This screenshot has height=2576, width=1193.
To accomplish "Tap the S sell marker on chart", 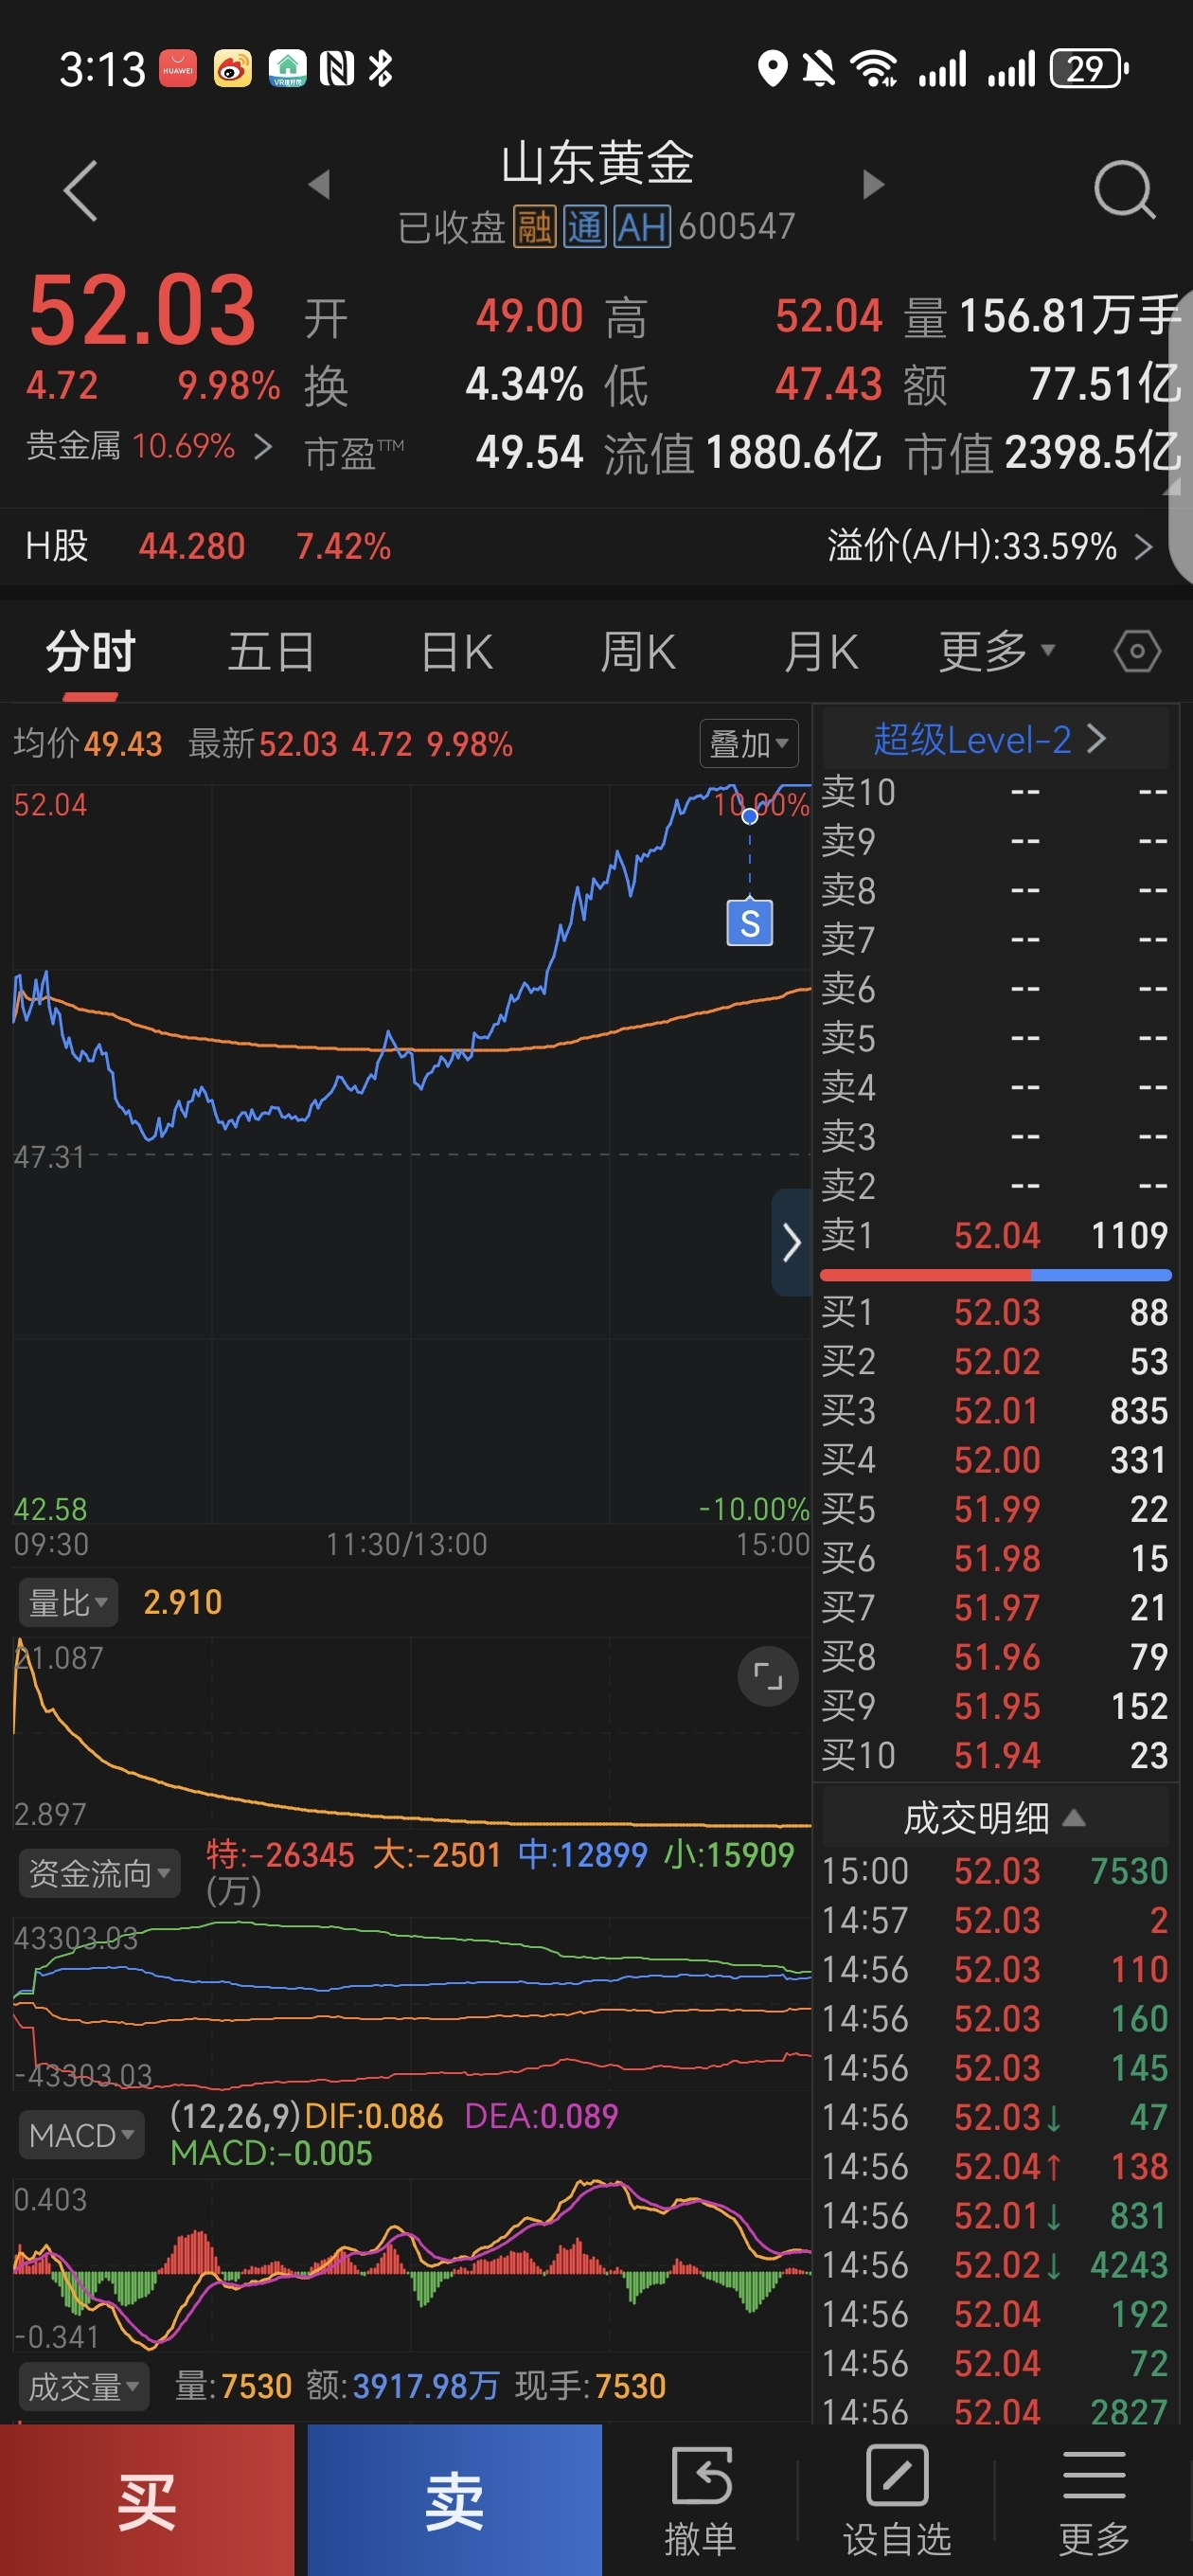I will point(749,922).
